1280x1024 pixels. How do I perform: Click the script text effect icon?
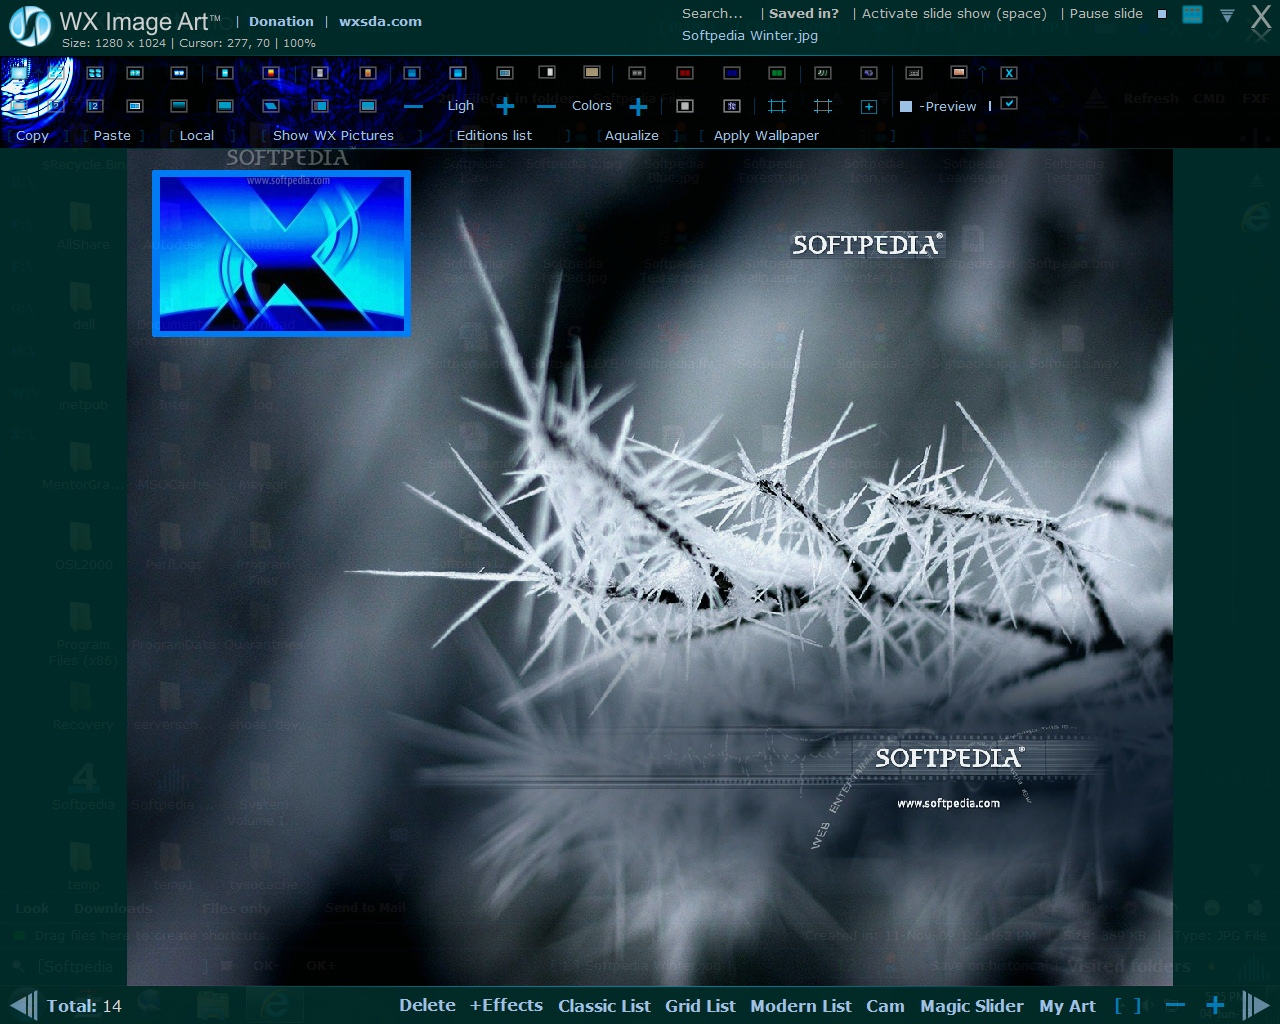pyautogui.click(x=823, y=73)
